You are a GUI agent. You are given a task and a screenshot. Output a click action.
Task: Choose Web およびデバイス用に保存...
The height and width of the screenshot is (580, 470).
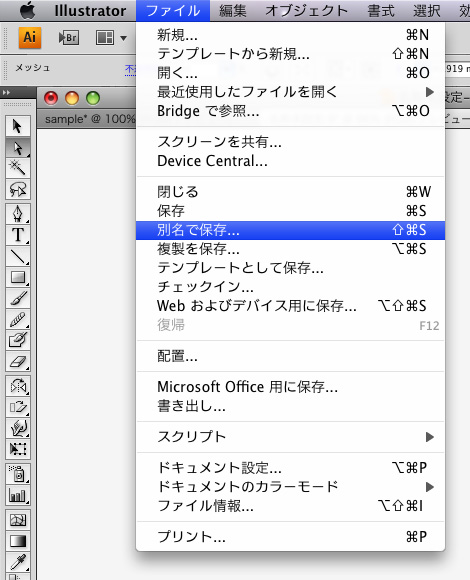click(x=290, y=306)
